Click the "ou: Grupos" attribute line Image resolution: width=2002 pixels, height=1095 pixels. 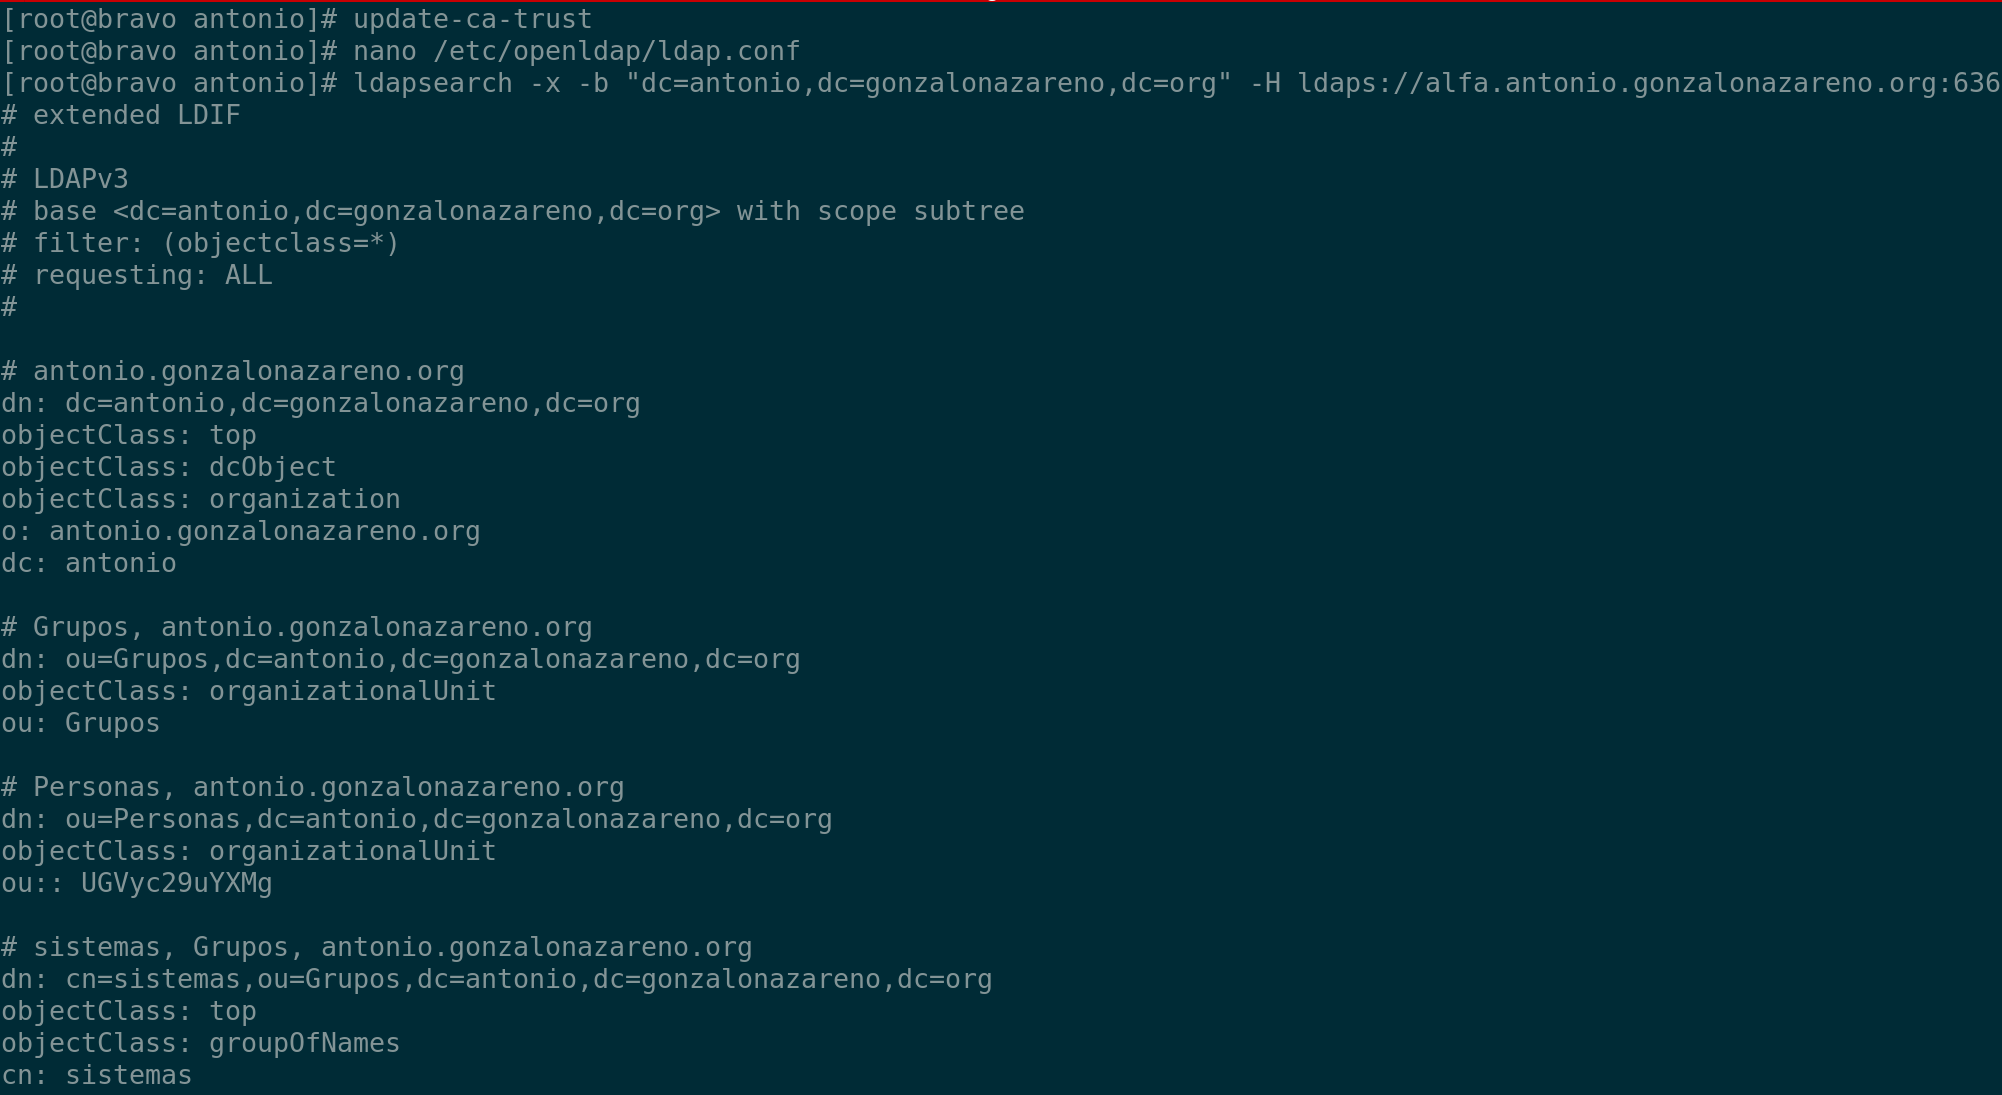click(x=81, y=723)
